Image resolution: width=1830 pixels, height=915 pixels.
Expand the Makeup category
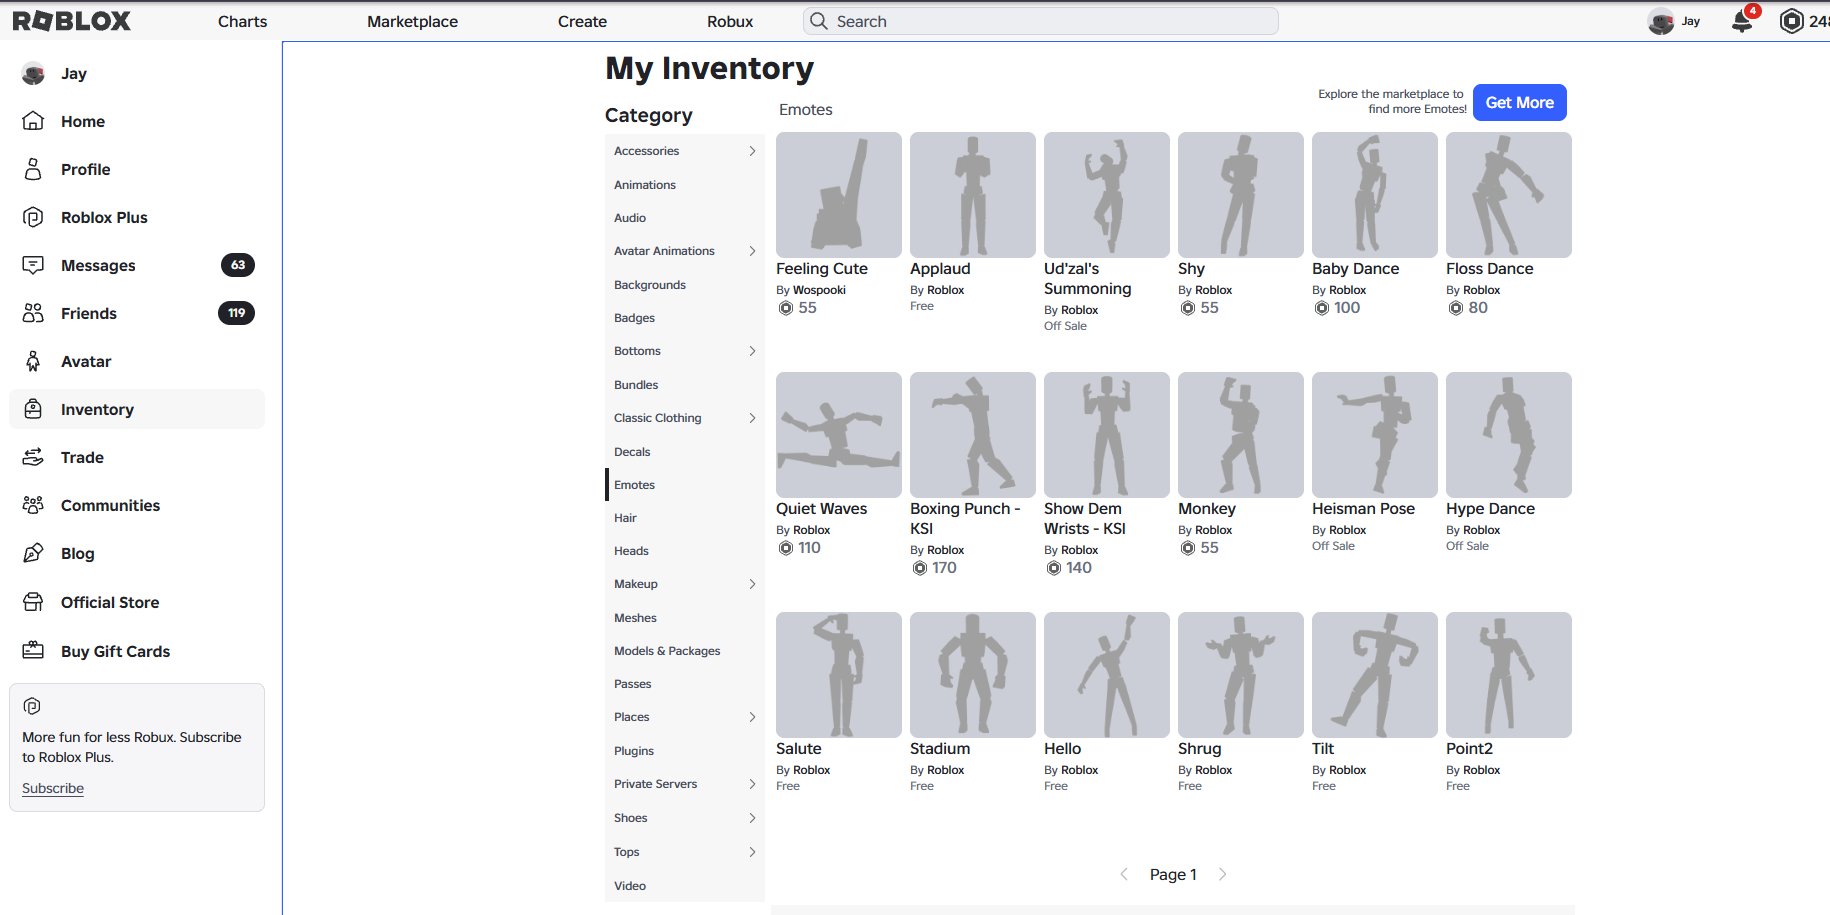coord(752,584)
